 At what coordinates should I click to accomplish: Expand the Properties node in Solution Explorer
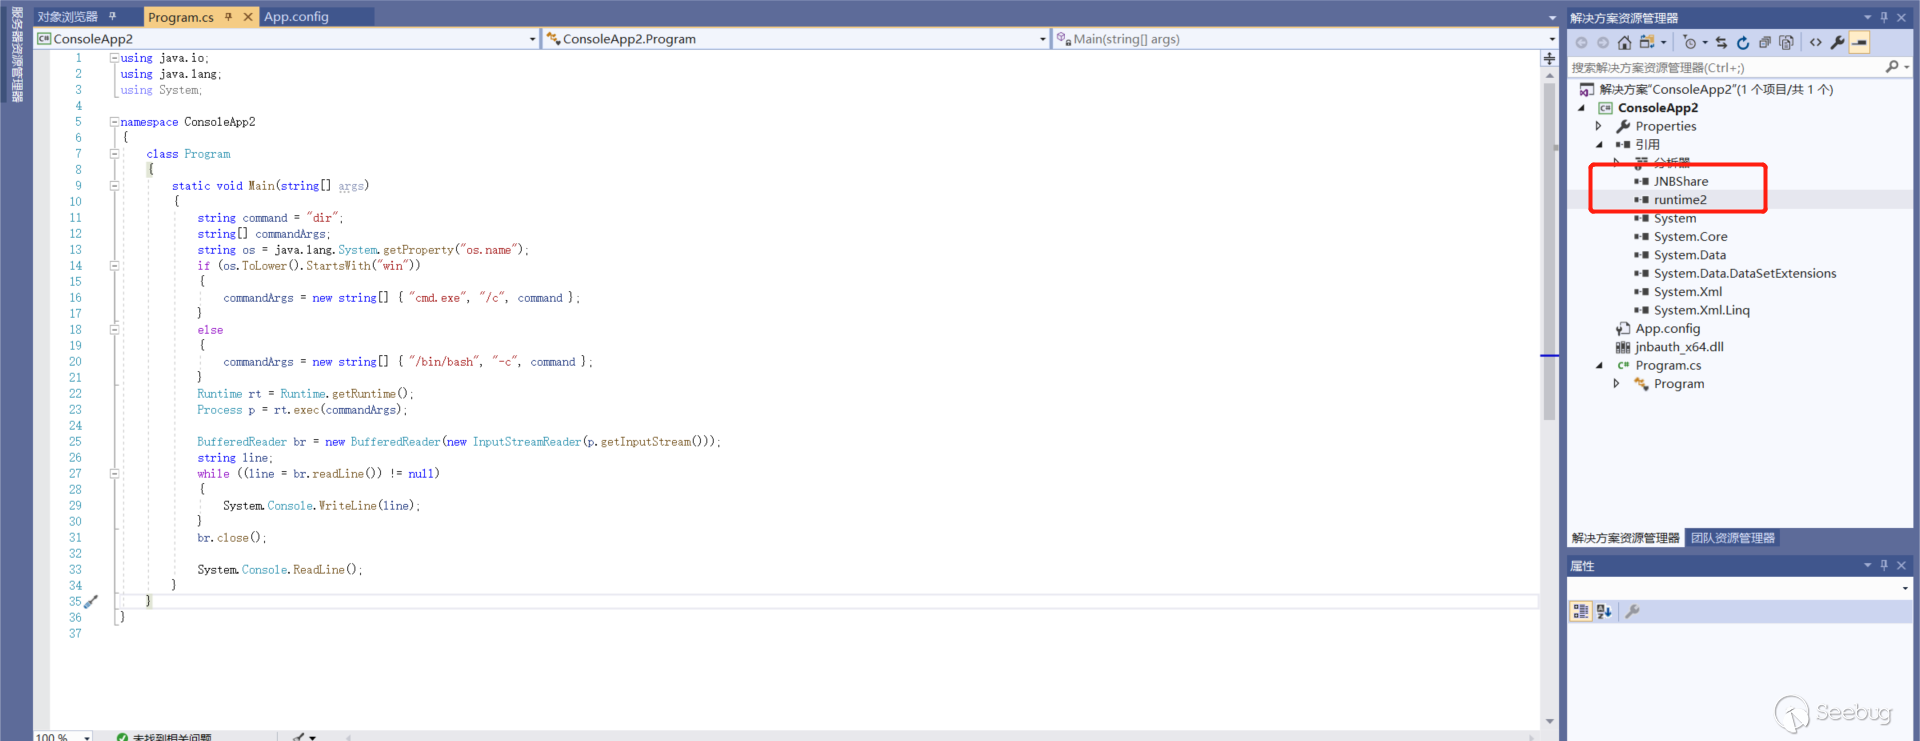tap(1599, 126)
